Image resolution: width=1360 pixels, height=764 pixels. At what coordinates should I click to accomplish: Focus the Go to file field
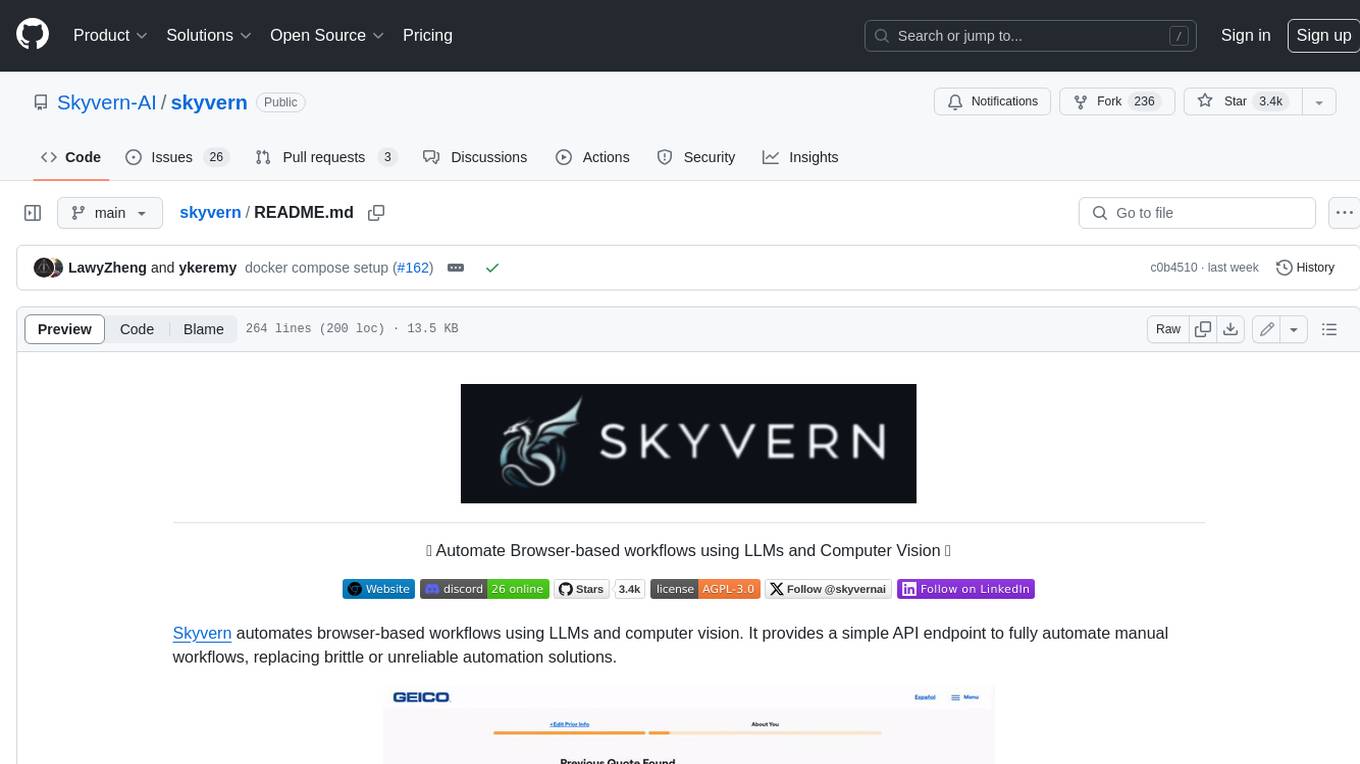pos(1197,213)
